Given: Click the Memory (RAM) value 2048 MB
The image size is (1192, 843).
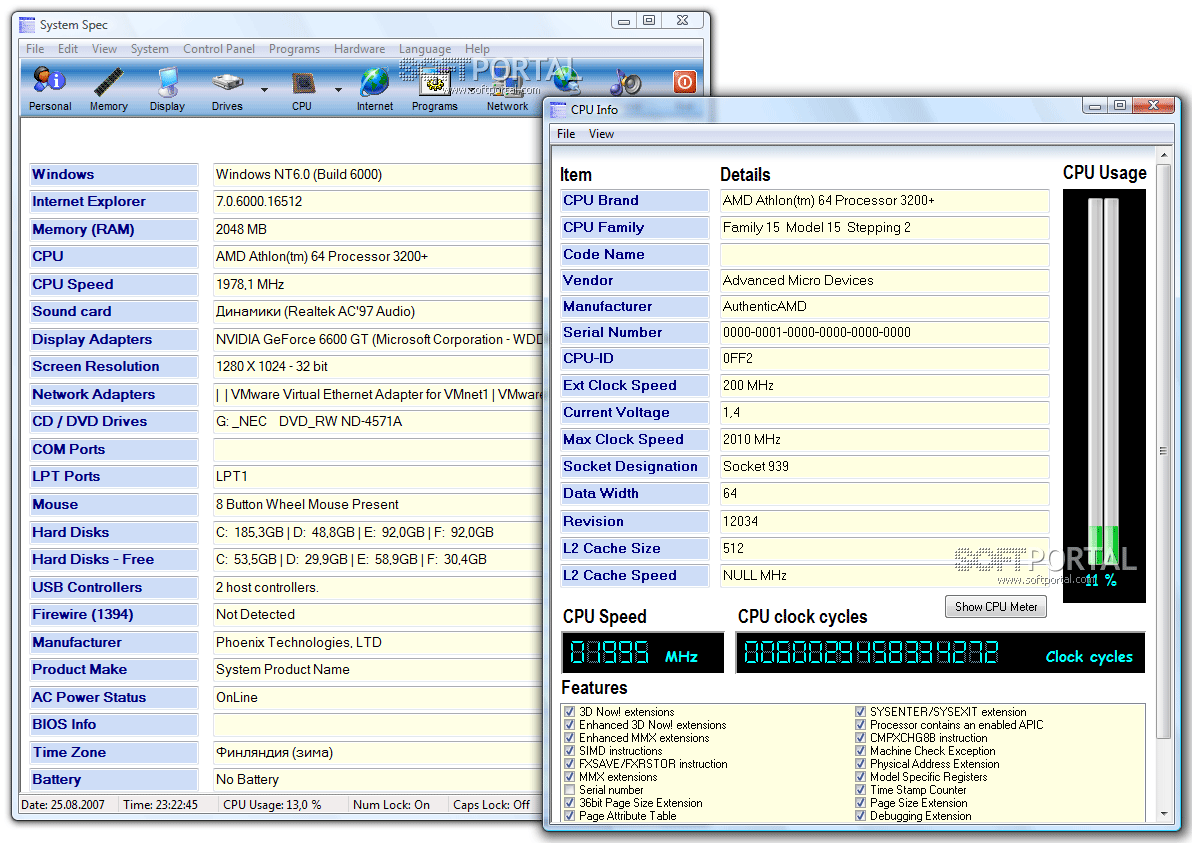Looking at the screenshot, I should pos(241,230).
